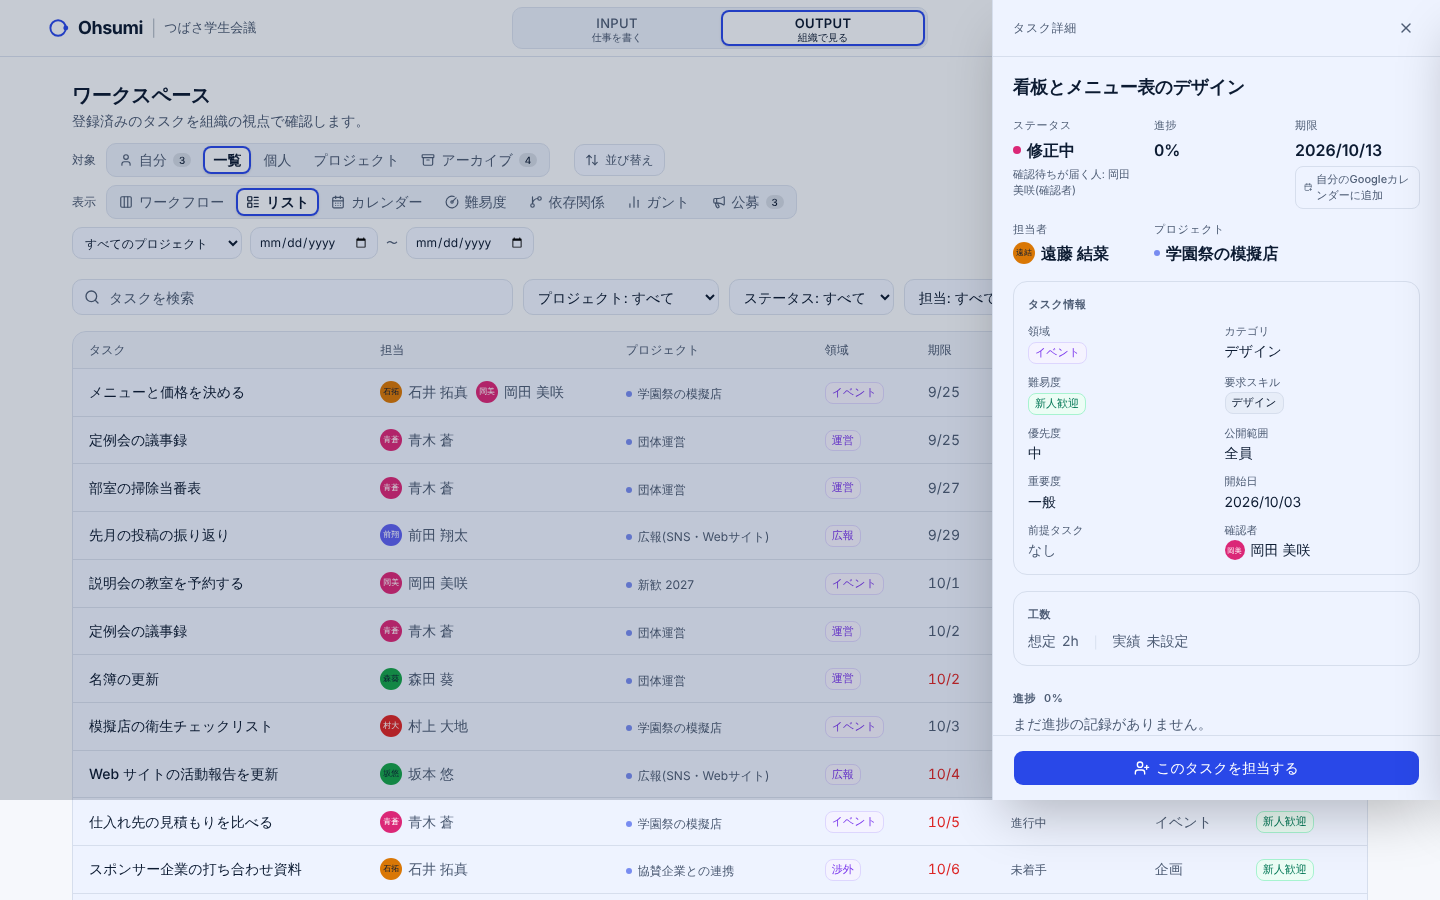Screen dimensions: 1440x900
Task: Filter target by 個人
Action: 277,160
